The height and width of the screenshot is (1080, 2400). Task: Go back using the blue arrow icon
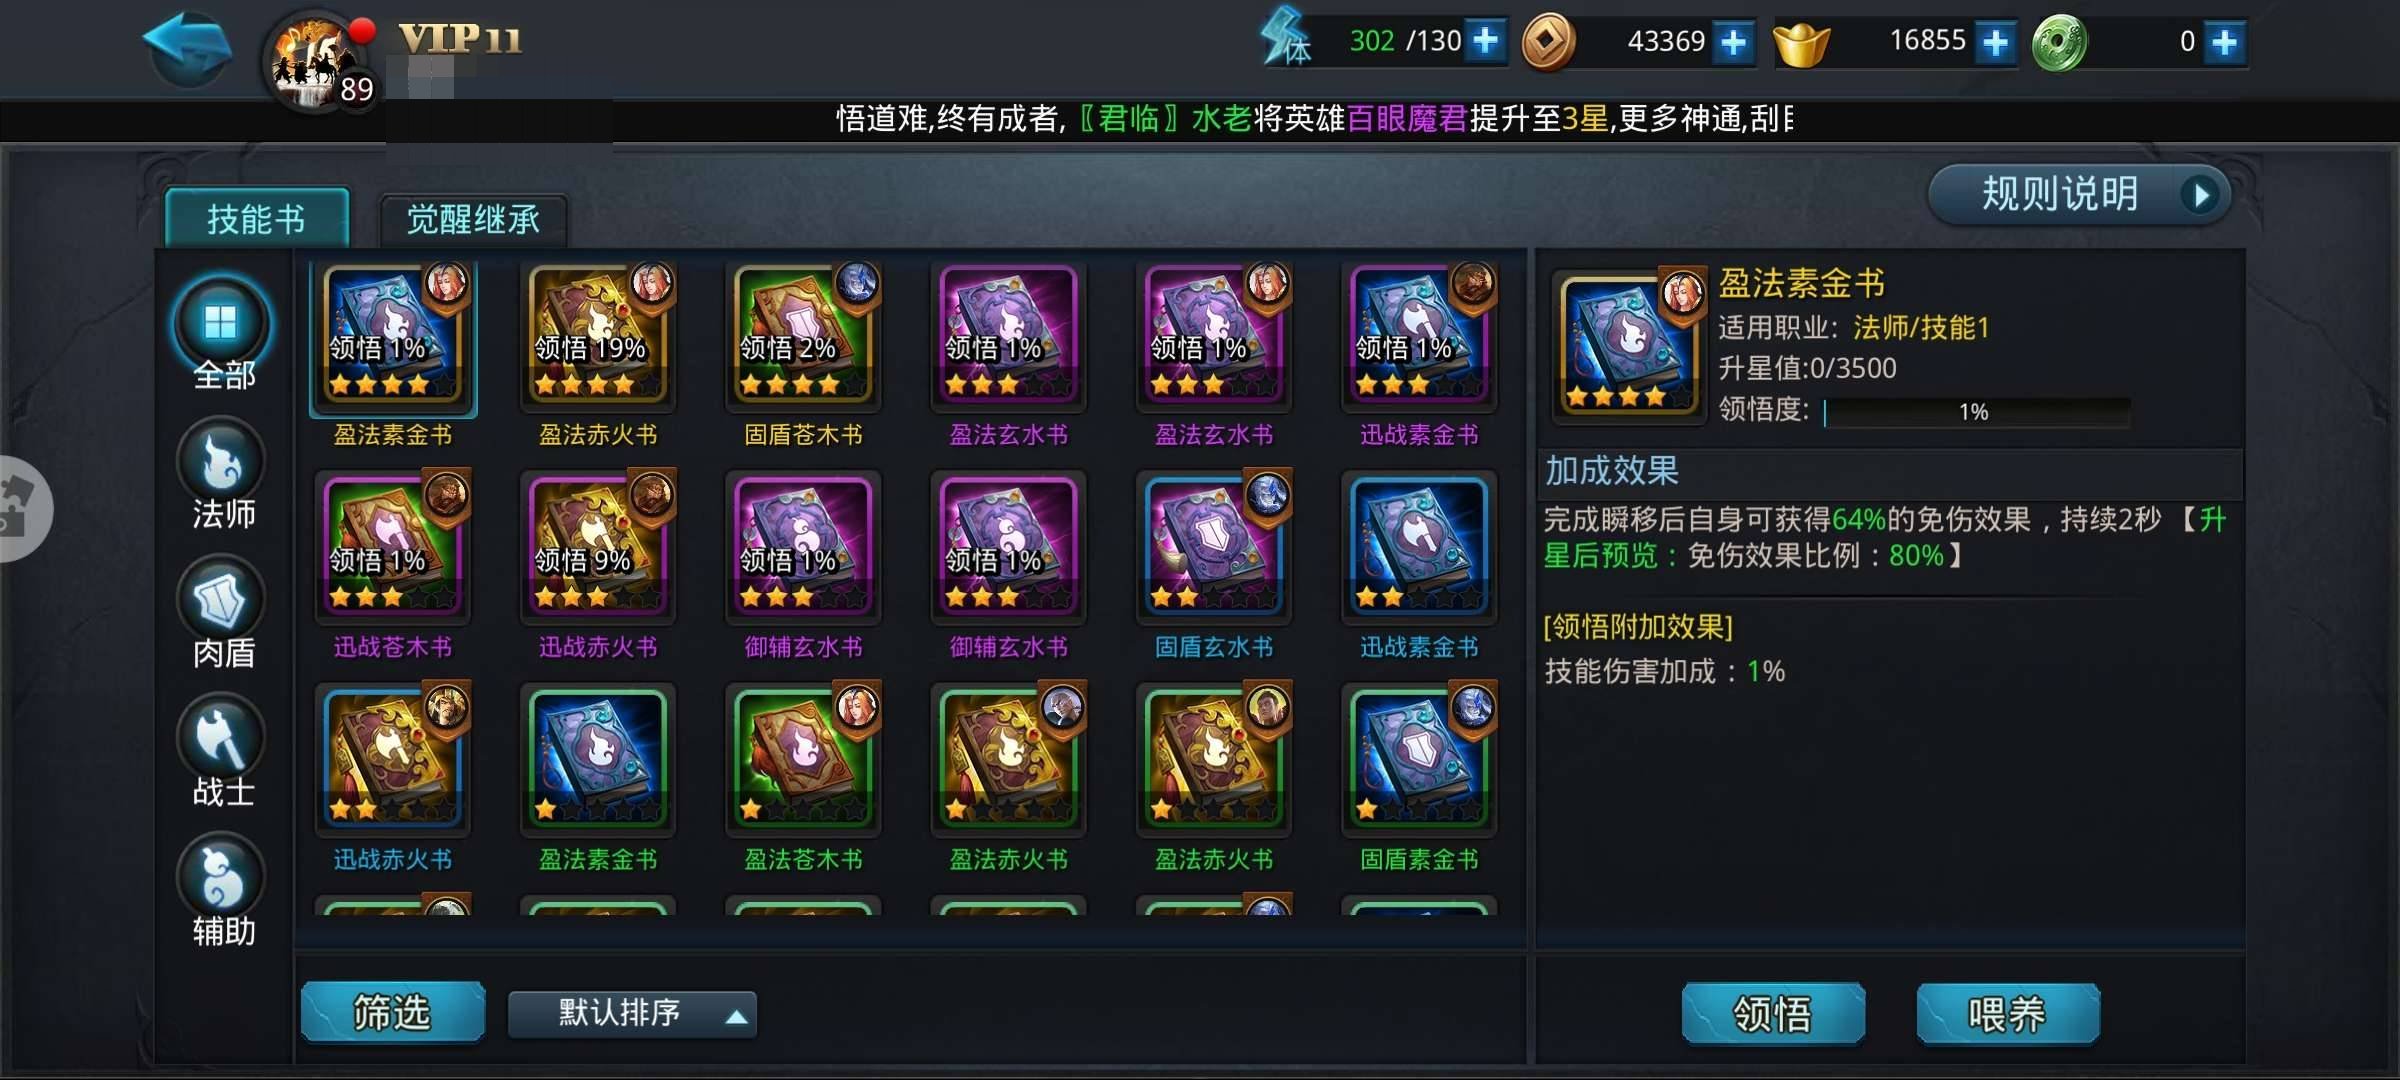point(188,48)
